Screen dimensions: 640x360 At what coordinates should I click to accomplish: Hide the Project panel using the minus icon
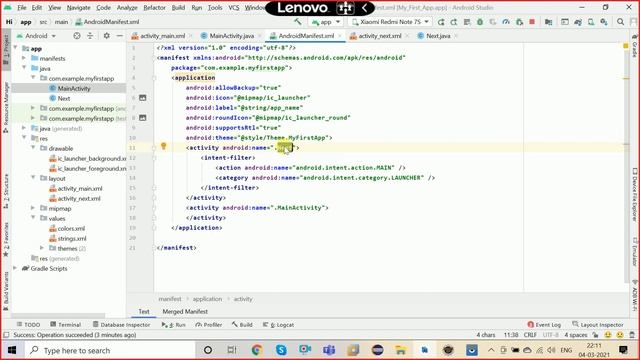tap(120, 36)
